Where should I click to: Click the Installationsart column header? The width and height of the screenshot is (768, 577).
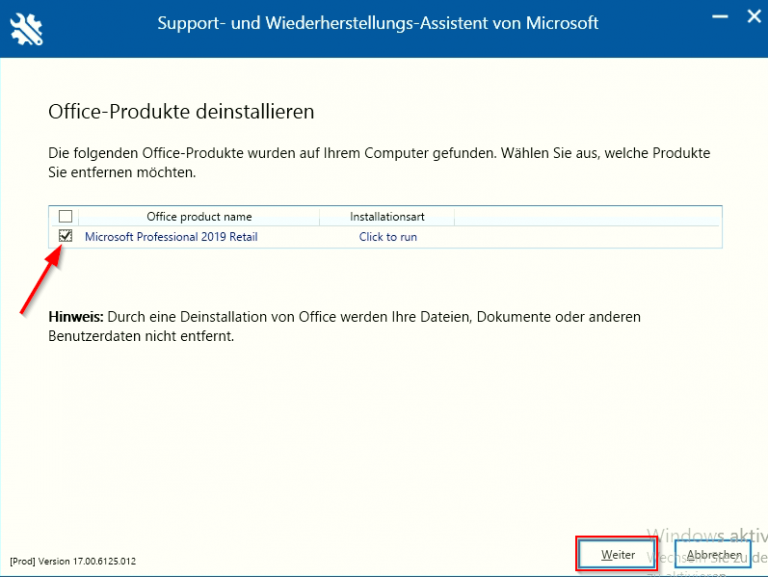click(387, 216)
